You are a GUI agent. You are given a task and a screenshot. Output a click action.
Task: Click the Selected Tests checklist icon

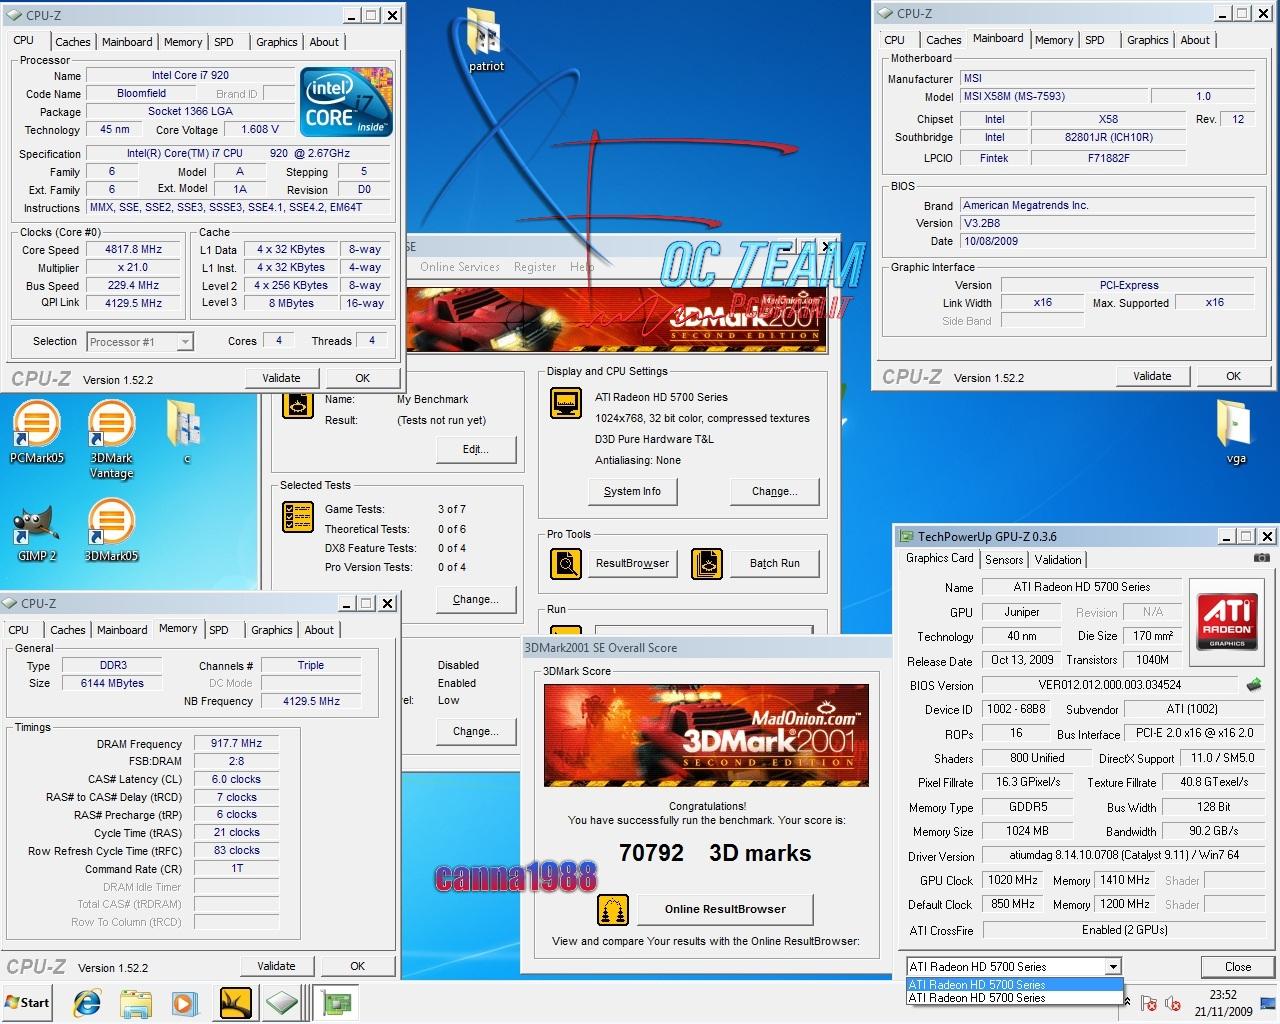(298, 517)
